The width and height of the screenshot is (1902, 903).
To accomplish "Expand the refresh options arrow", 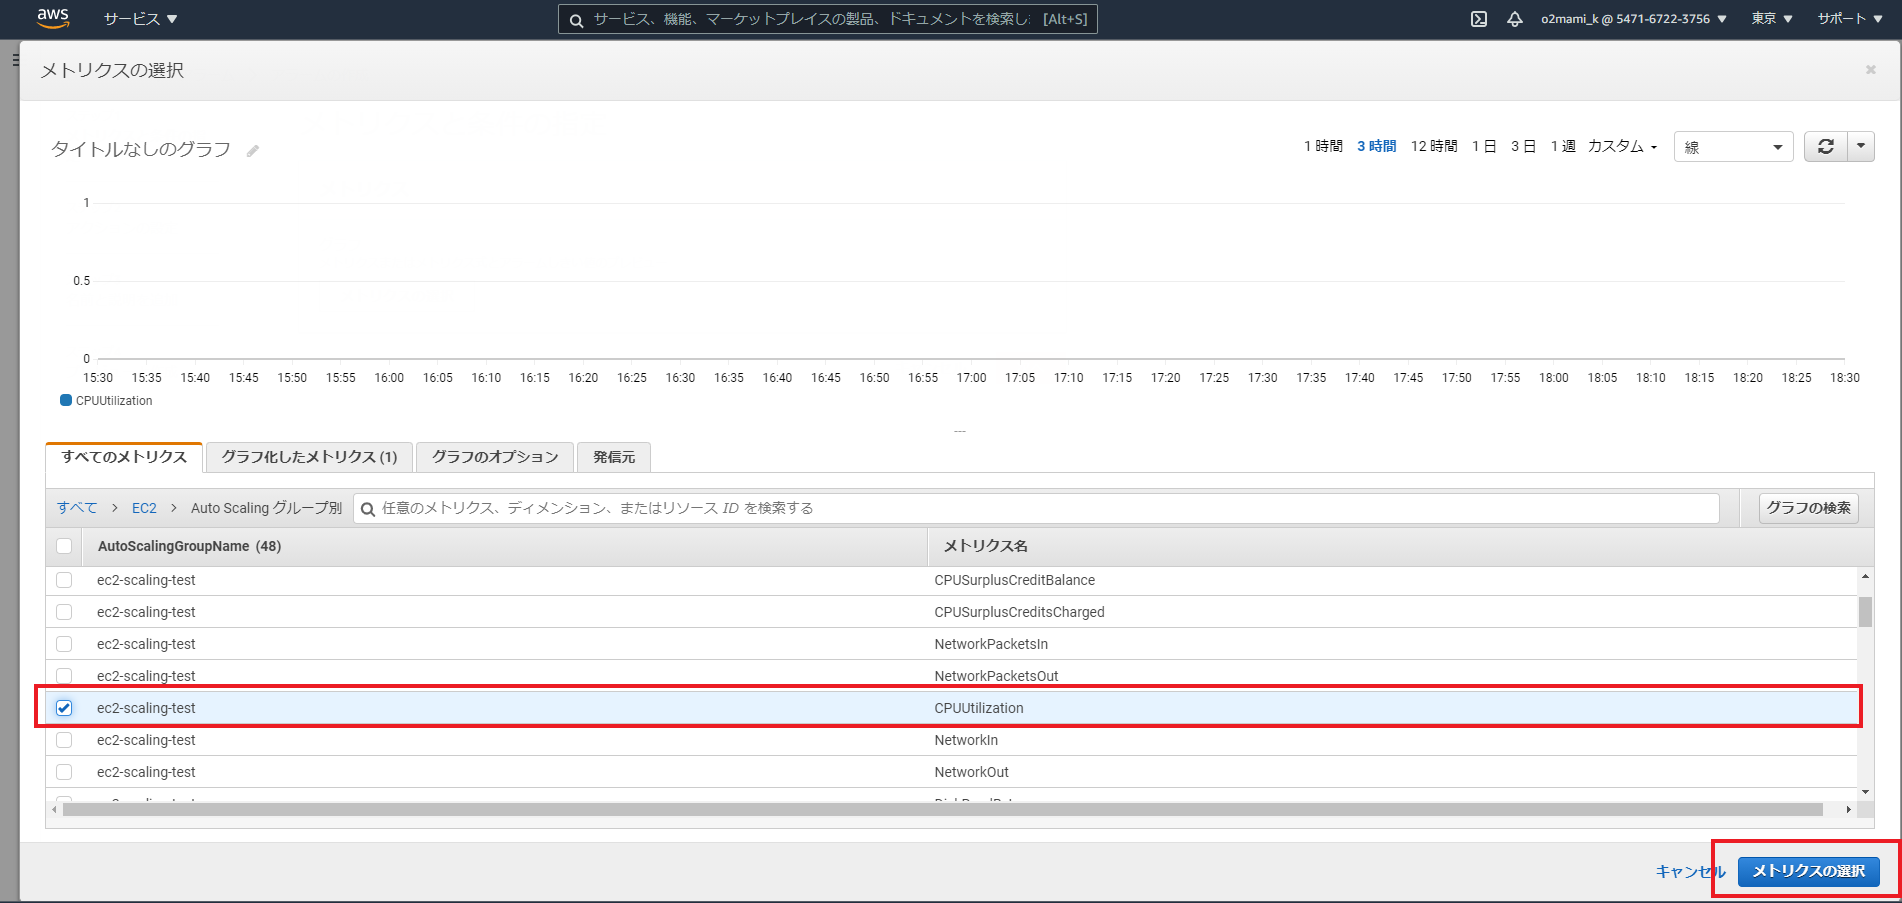I will [x=1861, y=147].
